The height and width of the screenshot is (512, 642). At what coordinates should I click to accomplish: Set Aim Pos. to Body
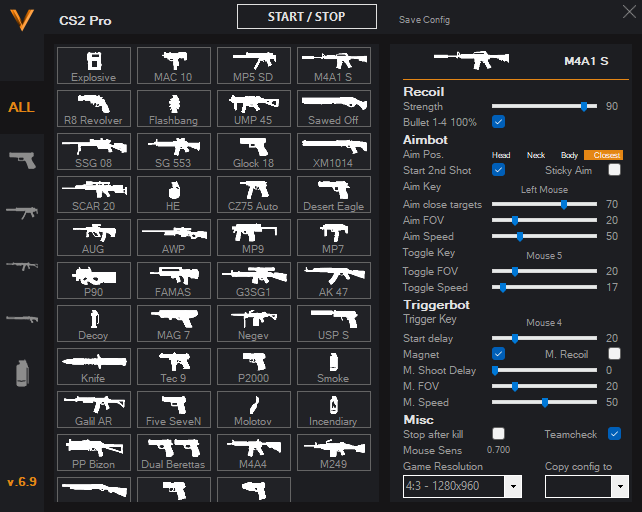569,155
